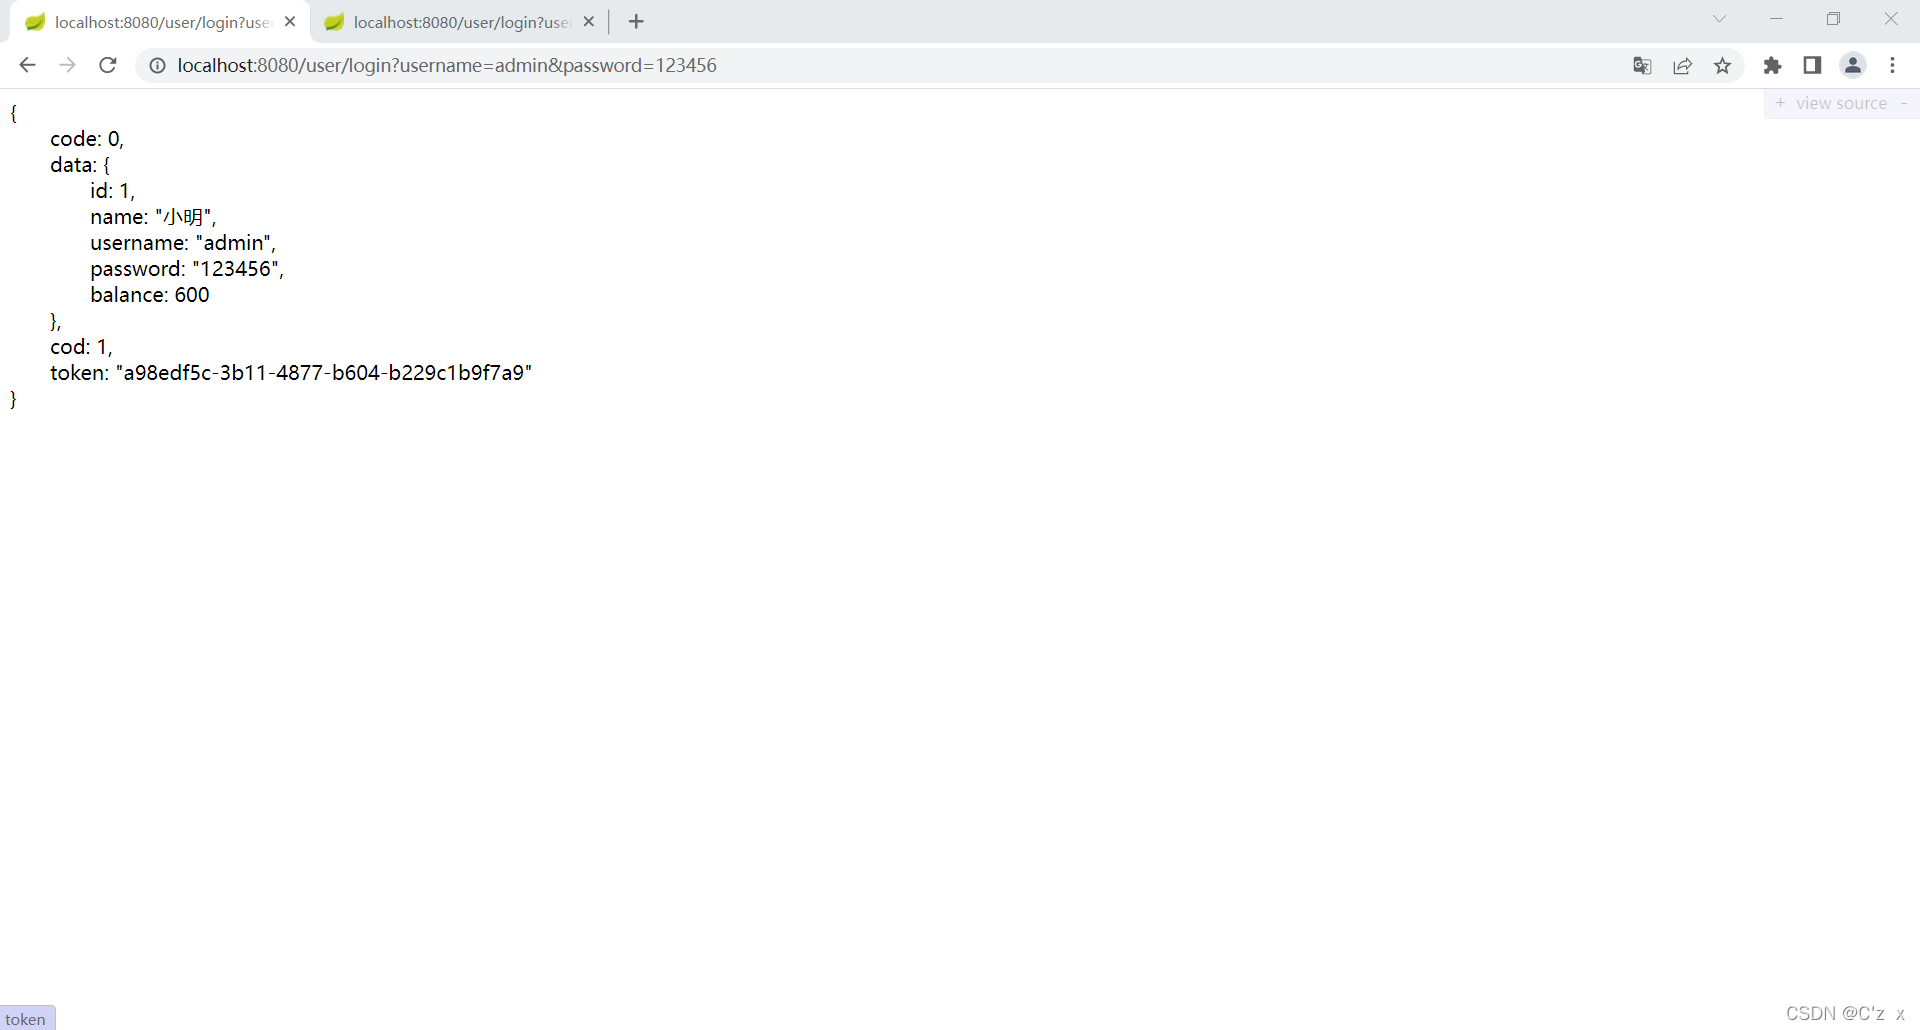Screen dimensions: 1920x1030
Task: Expand all JSON nodes with plus
Action: point(1781,103)
